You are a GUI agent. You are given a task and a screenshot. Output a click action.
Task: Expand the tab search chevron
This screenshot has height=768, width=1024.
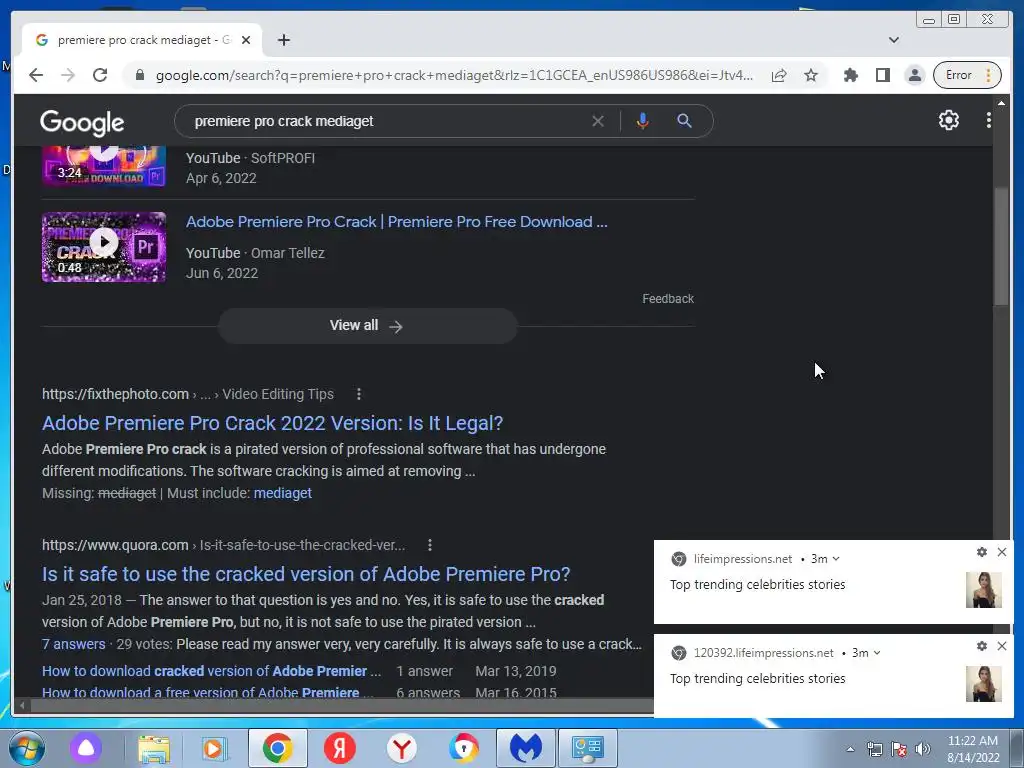coord(893,40)
